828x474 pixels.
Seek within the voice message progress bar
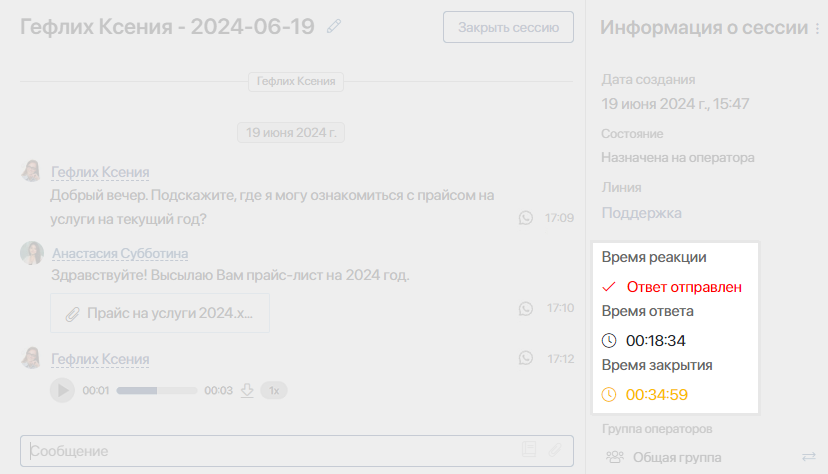pyautogui.click(x=158, y=390)
